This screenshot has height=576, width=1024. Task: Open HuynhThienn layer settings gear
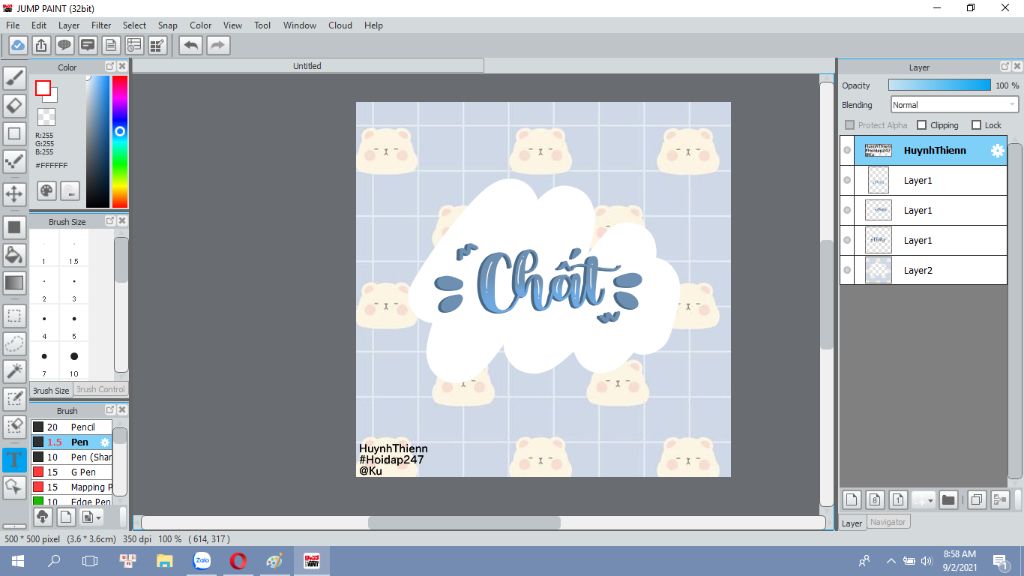point(997,151)
